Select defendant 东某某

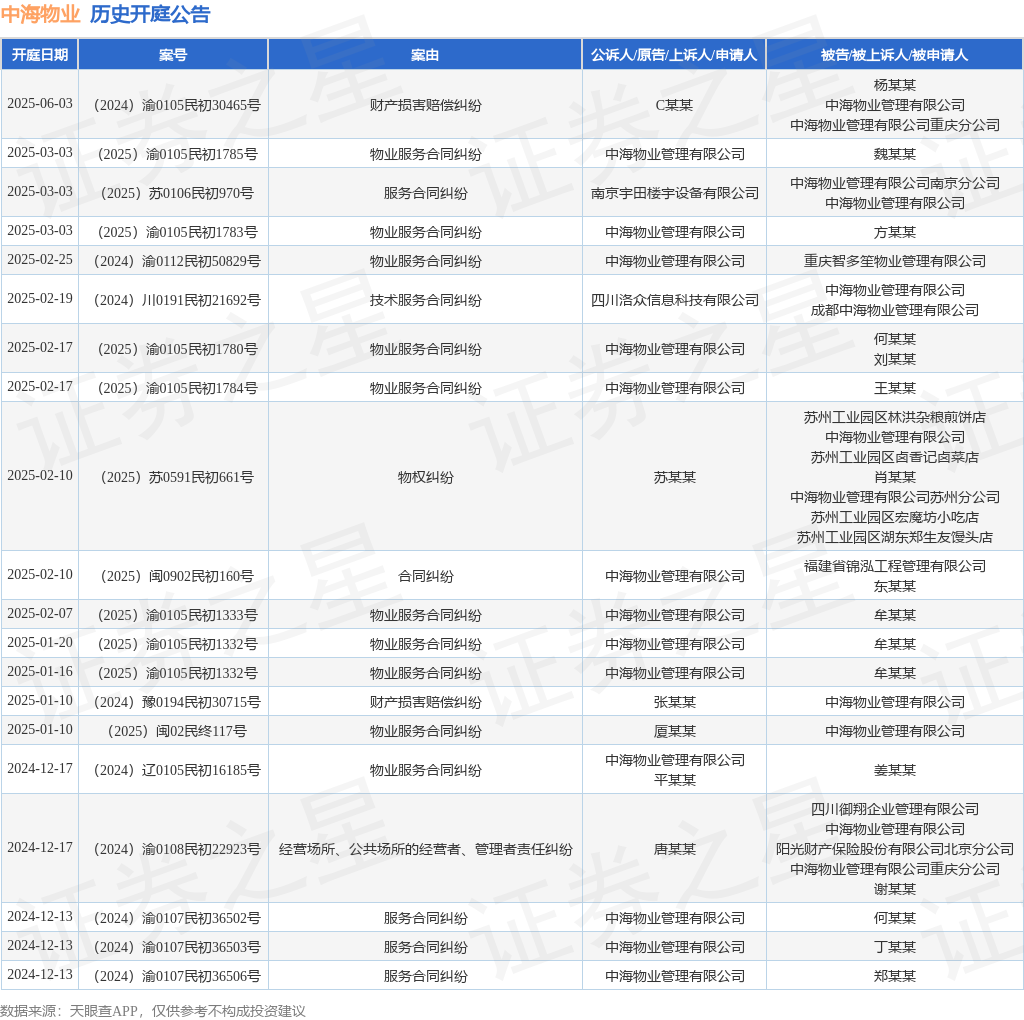(x=895, y=586)
